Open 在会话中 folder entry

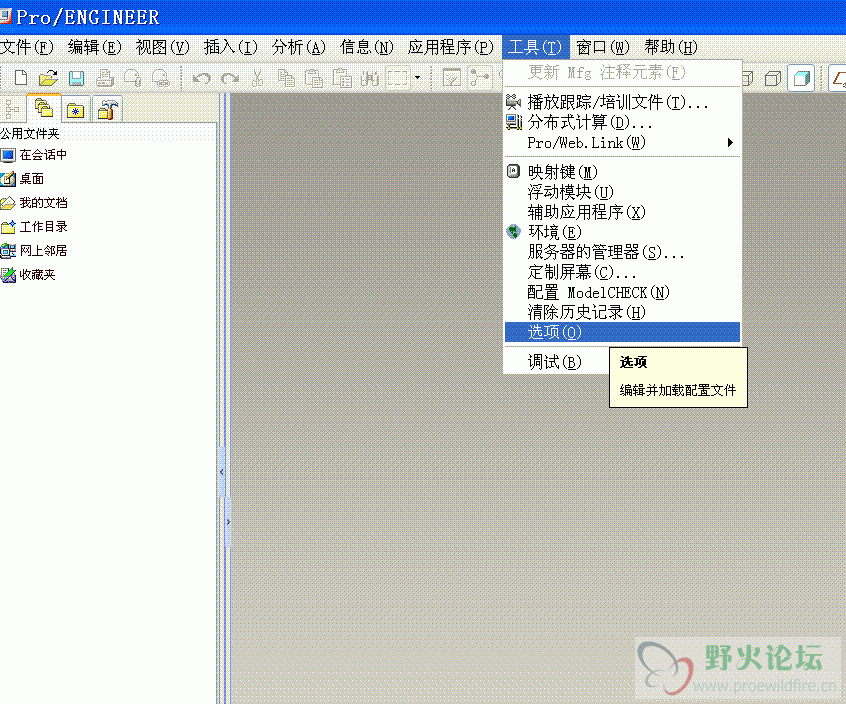[x=34, y=155]
